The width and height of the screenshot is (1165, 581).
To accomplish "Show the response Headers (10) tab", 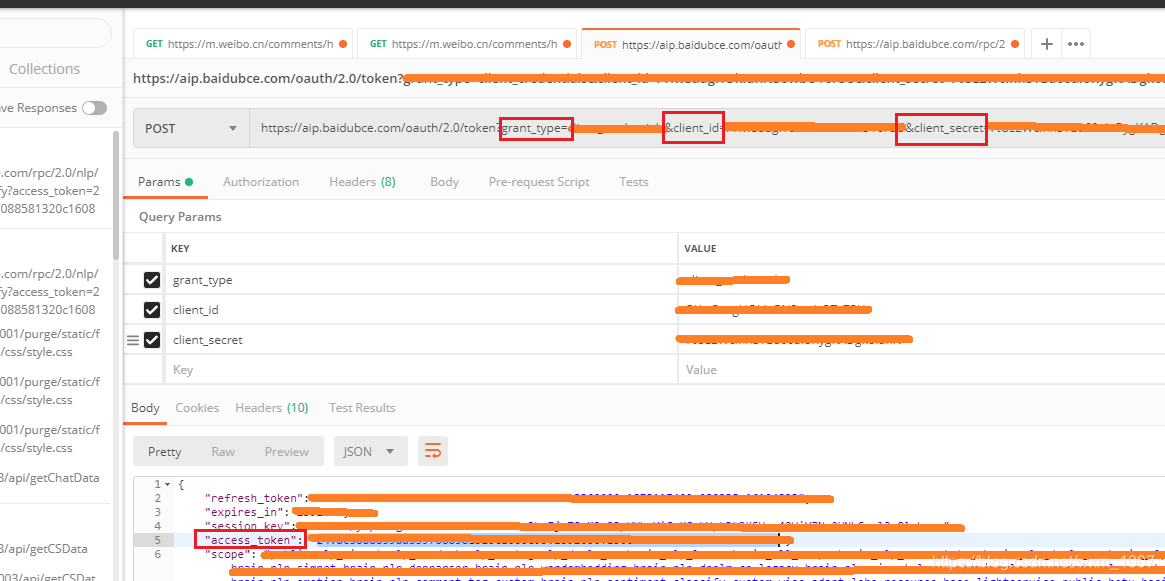I will pos(271,408).
